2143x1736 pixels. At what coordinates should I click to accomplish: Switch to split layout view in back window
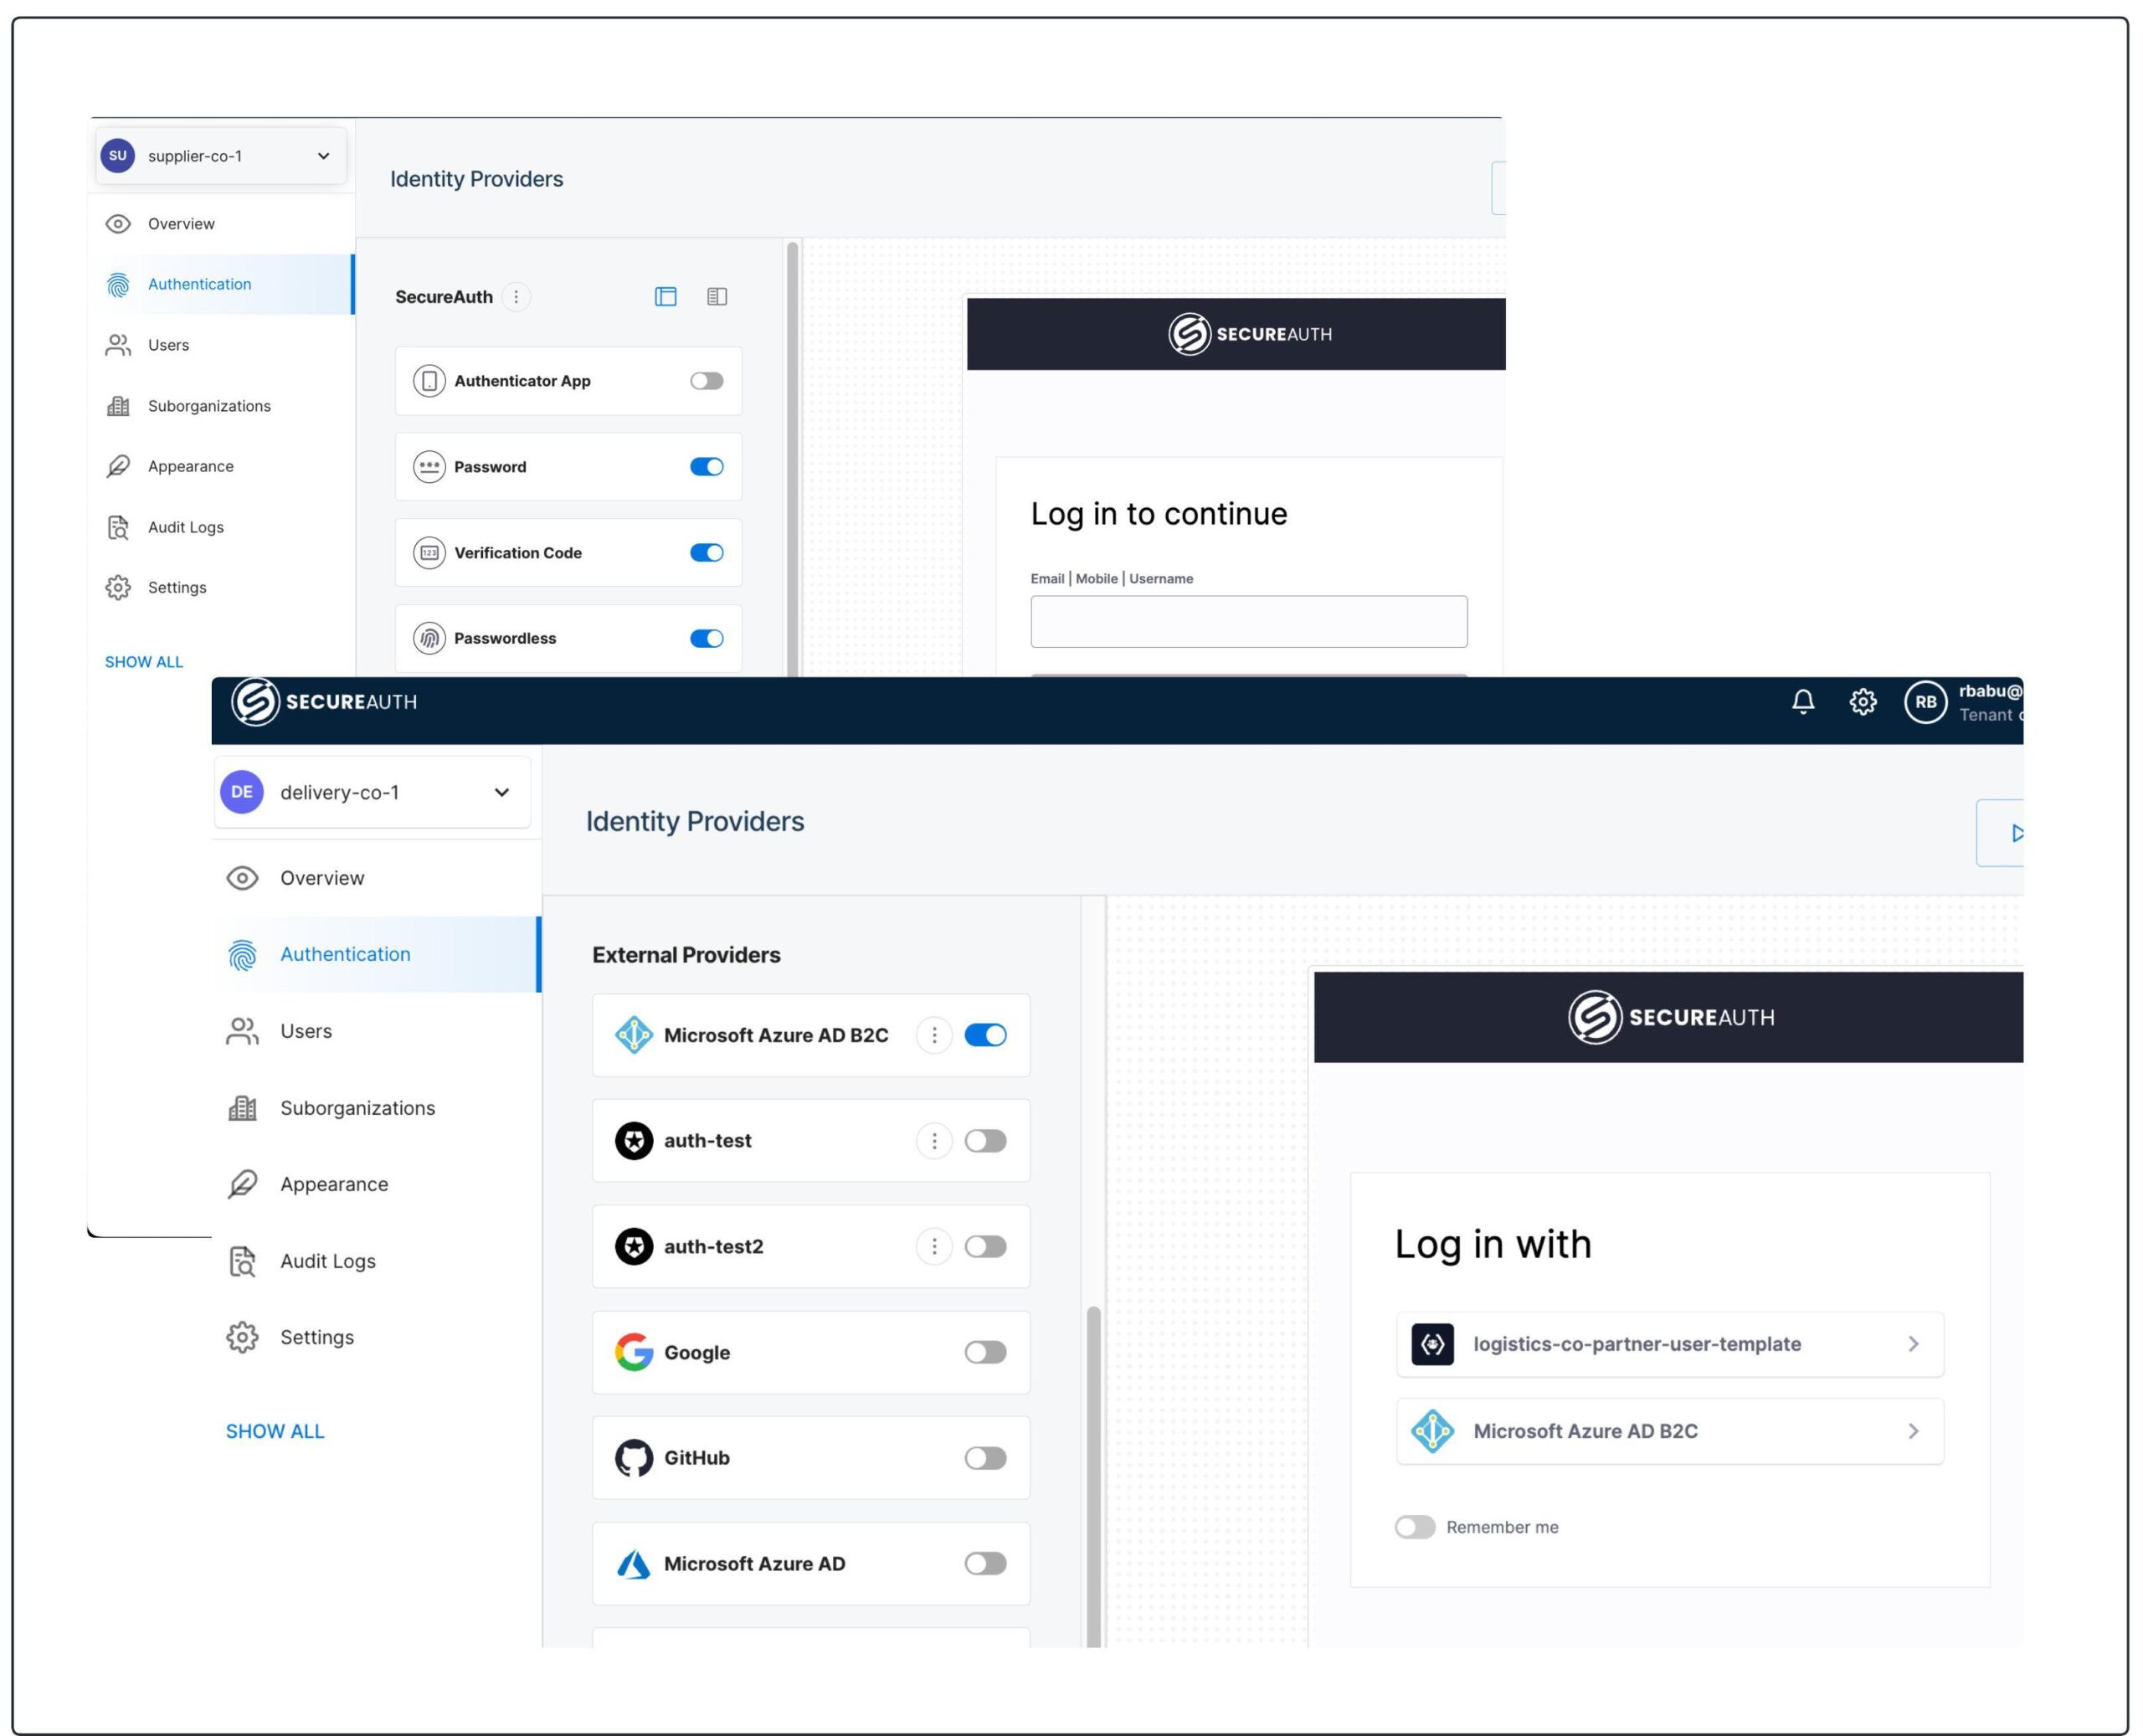(x=717, y=297)
